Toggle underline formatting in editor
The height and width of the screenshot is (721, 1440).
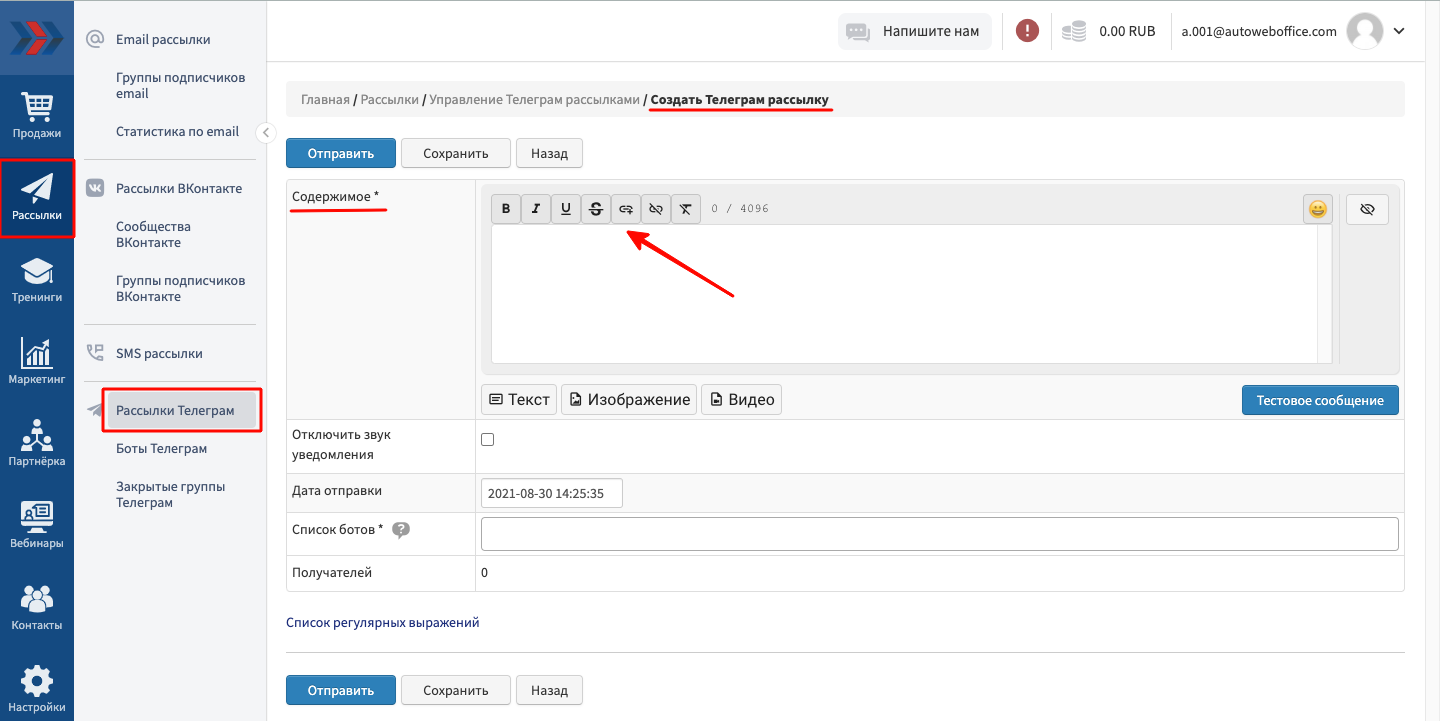tap(566, 209)
